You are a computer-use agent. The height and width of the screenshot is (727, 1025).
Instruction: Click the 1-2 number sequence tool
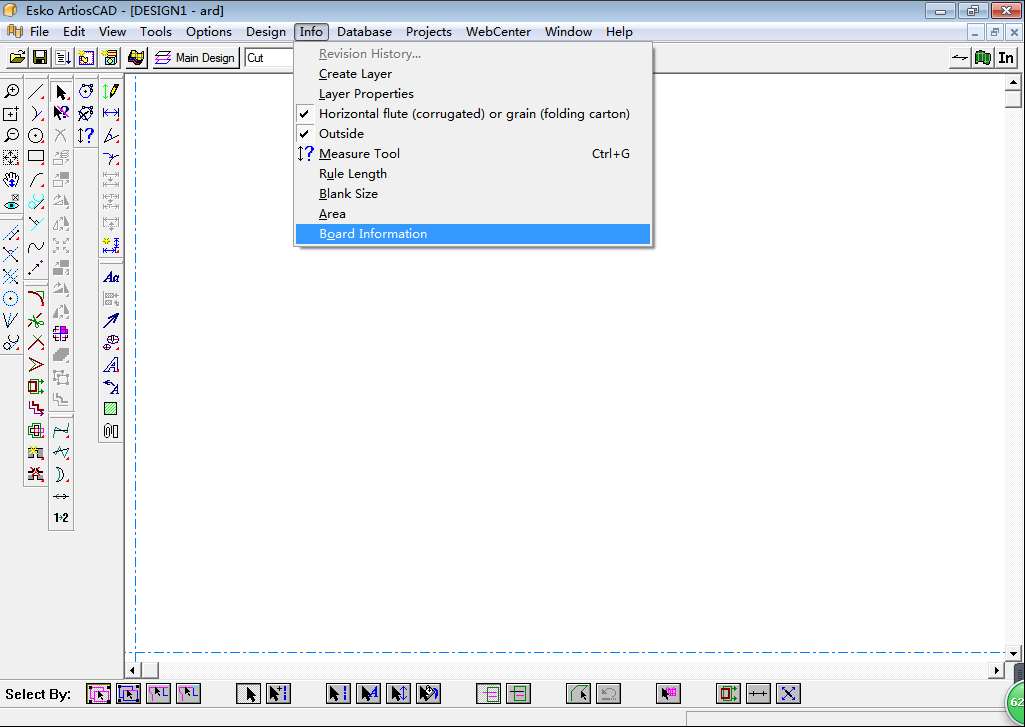tap(61, 517)
